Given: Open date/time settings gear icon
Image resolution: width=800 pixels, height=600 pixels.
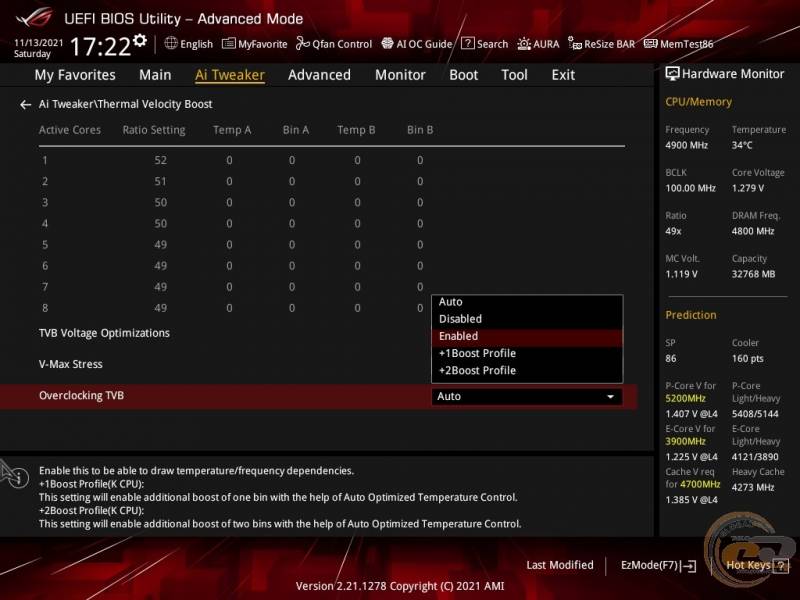Looking at the screenshot, I should (139, 40).
